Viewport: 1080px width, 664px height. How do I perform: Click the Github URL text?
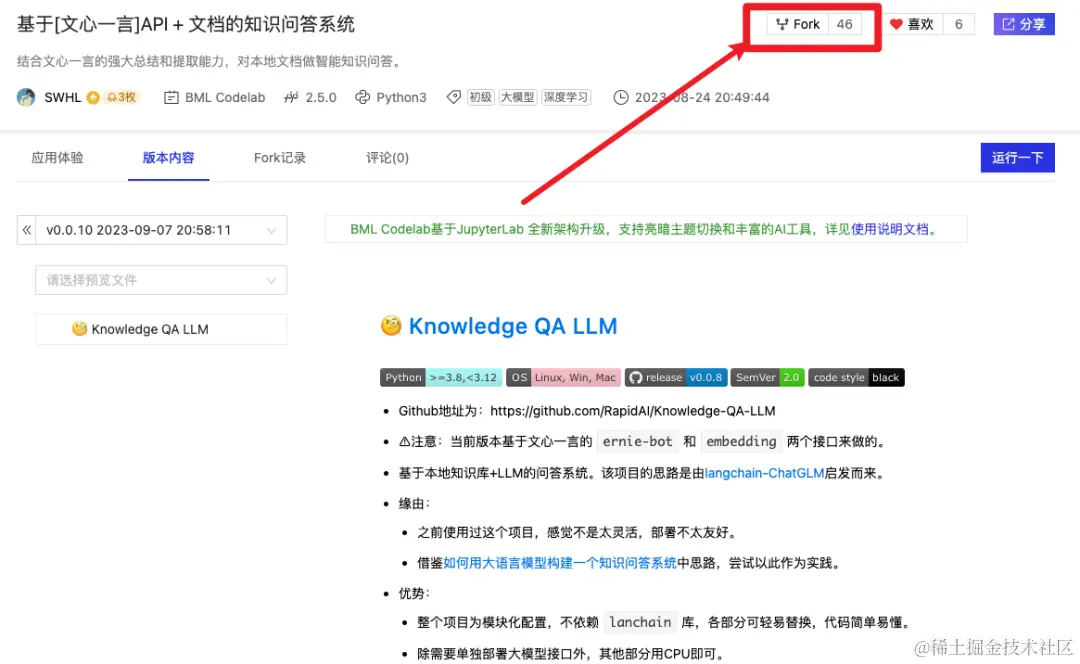click(x=632, y=411)
